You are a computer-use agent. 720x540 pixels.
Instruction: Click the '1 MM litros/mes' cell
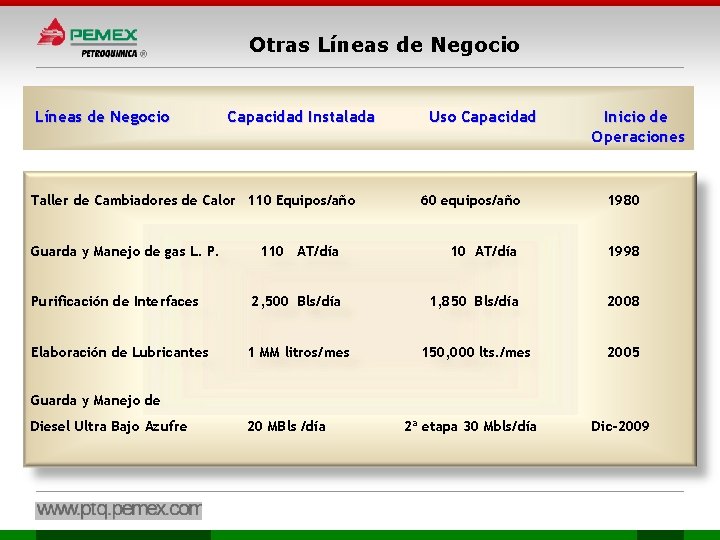(298, 352)
